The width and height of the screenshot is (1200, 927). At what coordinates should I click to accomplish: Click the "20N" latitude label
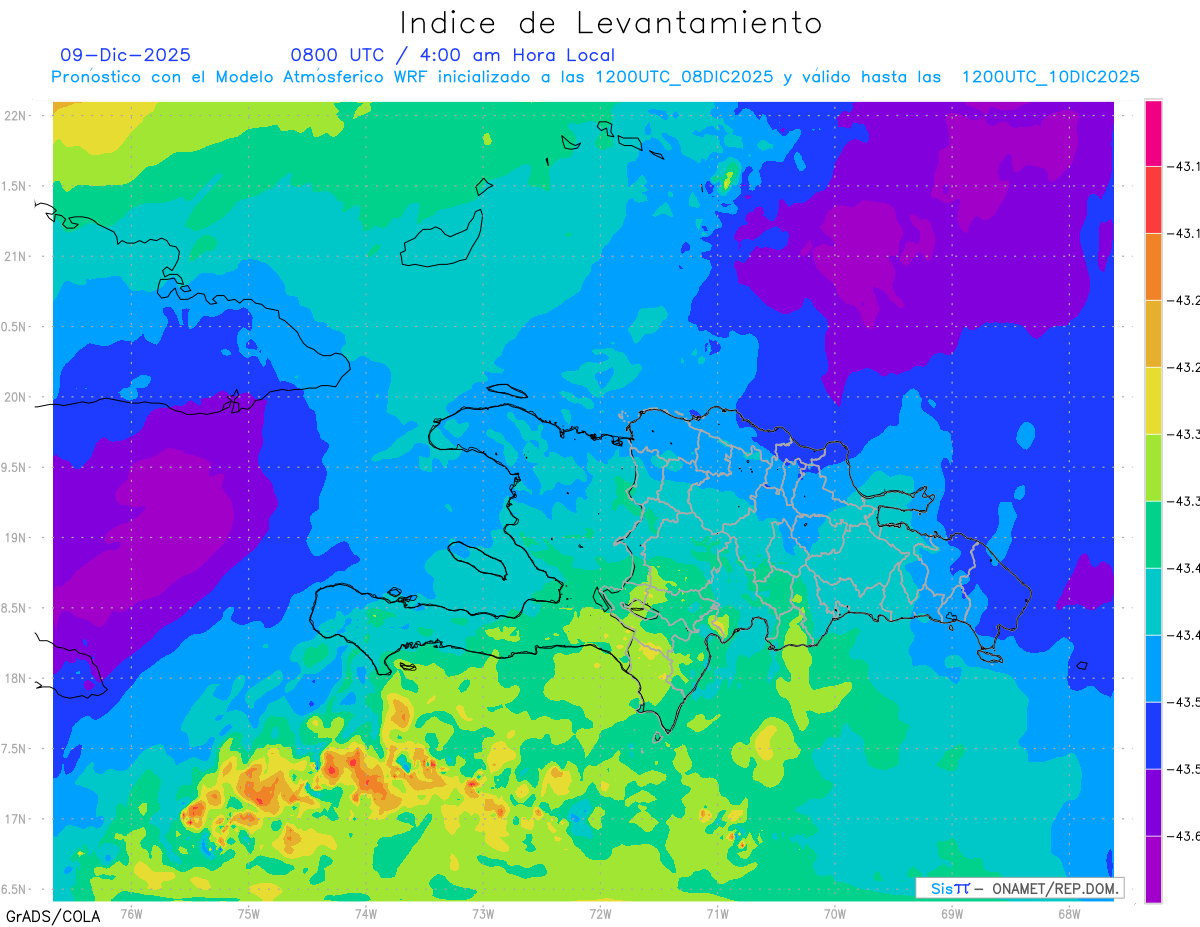coord(16,397)
